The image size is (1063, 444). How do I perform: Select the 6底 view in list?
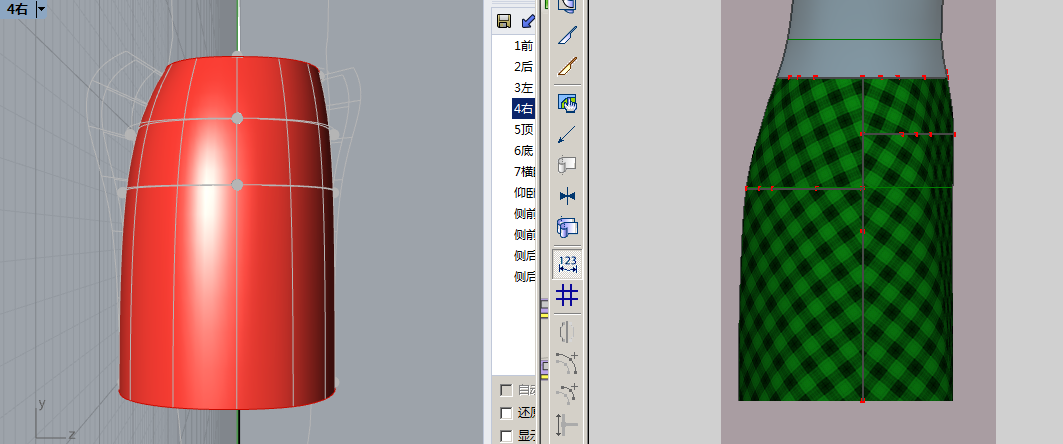point(523,151)
